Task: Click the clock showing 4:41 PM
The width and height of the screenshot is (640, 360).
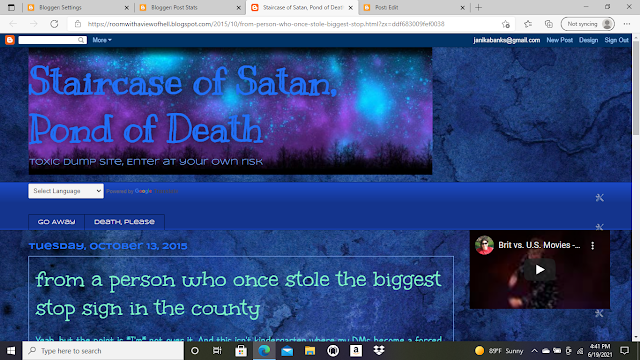Action: (x=600, y=351)
